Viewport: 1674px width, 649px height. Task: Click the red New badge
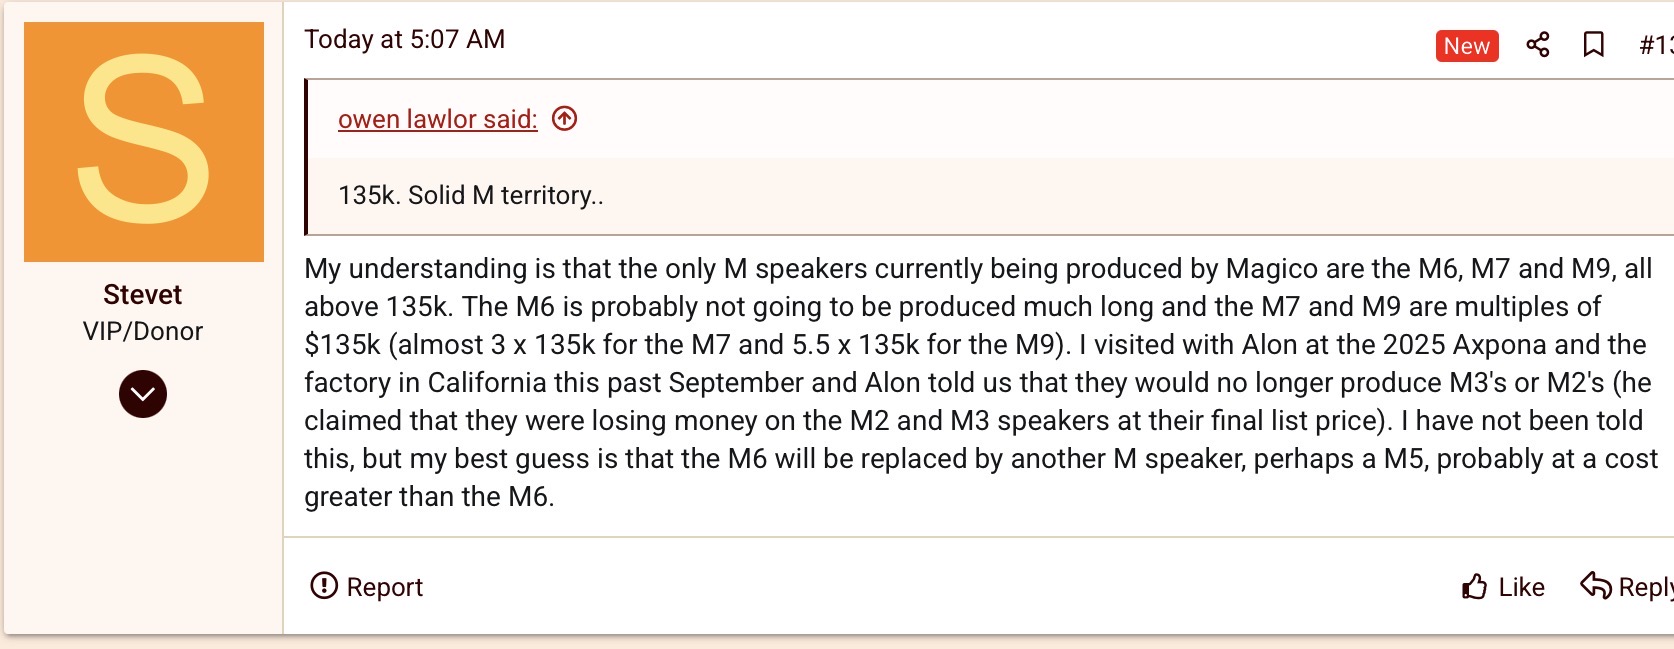1466,46
